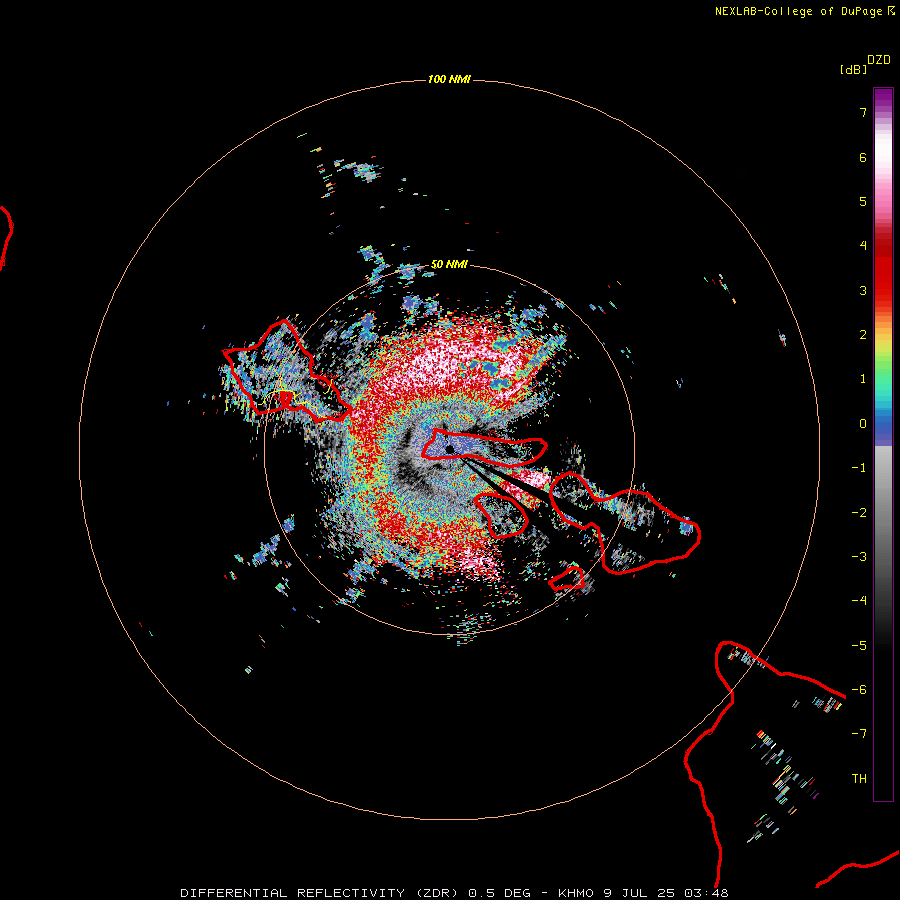Click the 50 NMI range ring label

point(449,264)
